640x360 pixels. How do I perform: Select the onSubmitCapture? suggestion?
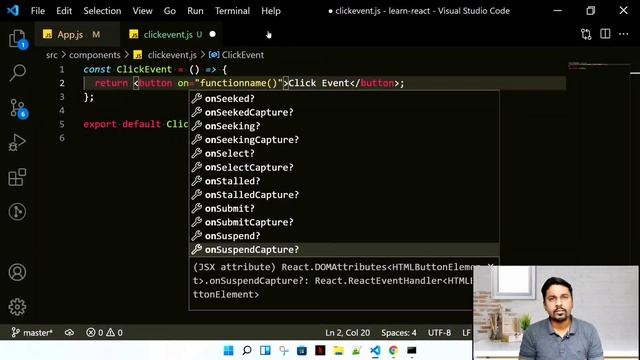(x=344, y=222)
